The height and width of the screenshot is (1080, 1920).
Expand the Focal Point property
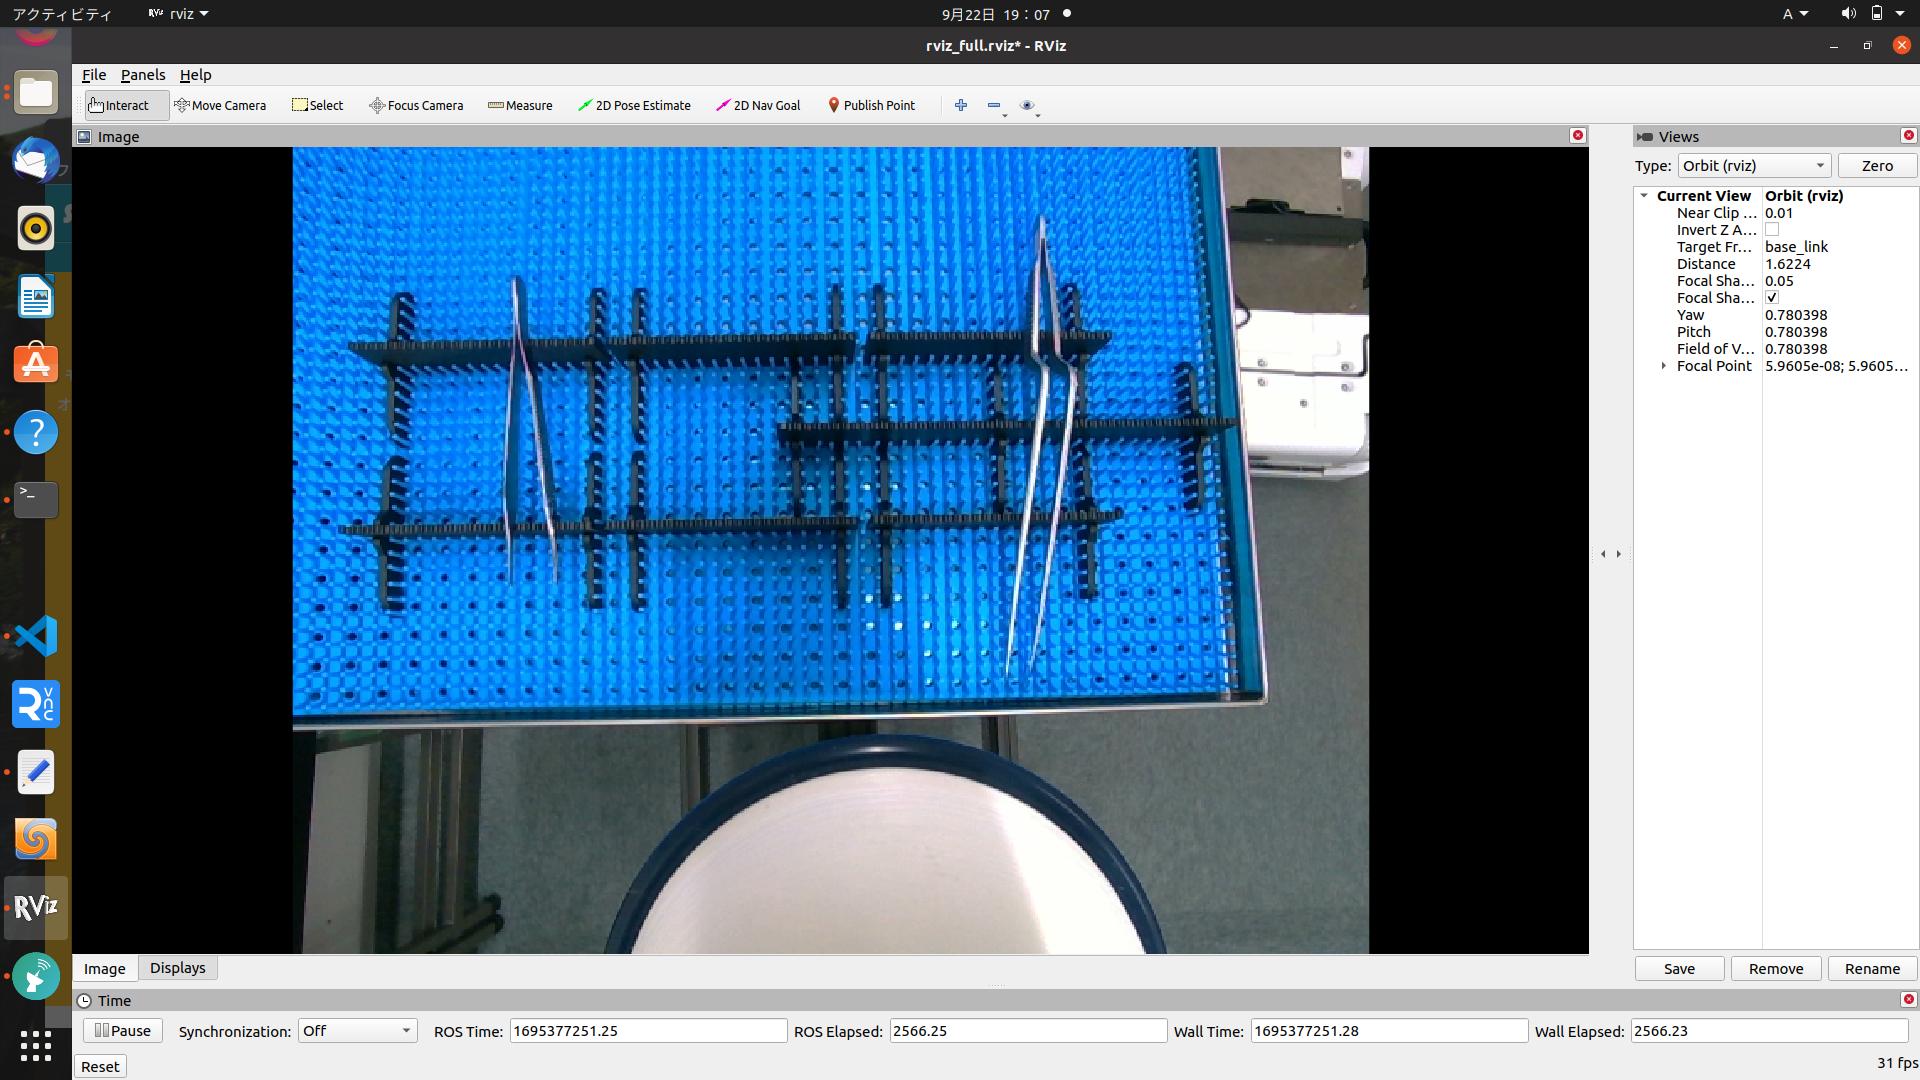pos(1664,366)
